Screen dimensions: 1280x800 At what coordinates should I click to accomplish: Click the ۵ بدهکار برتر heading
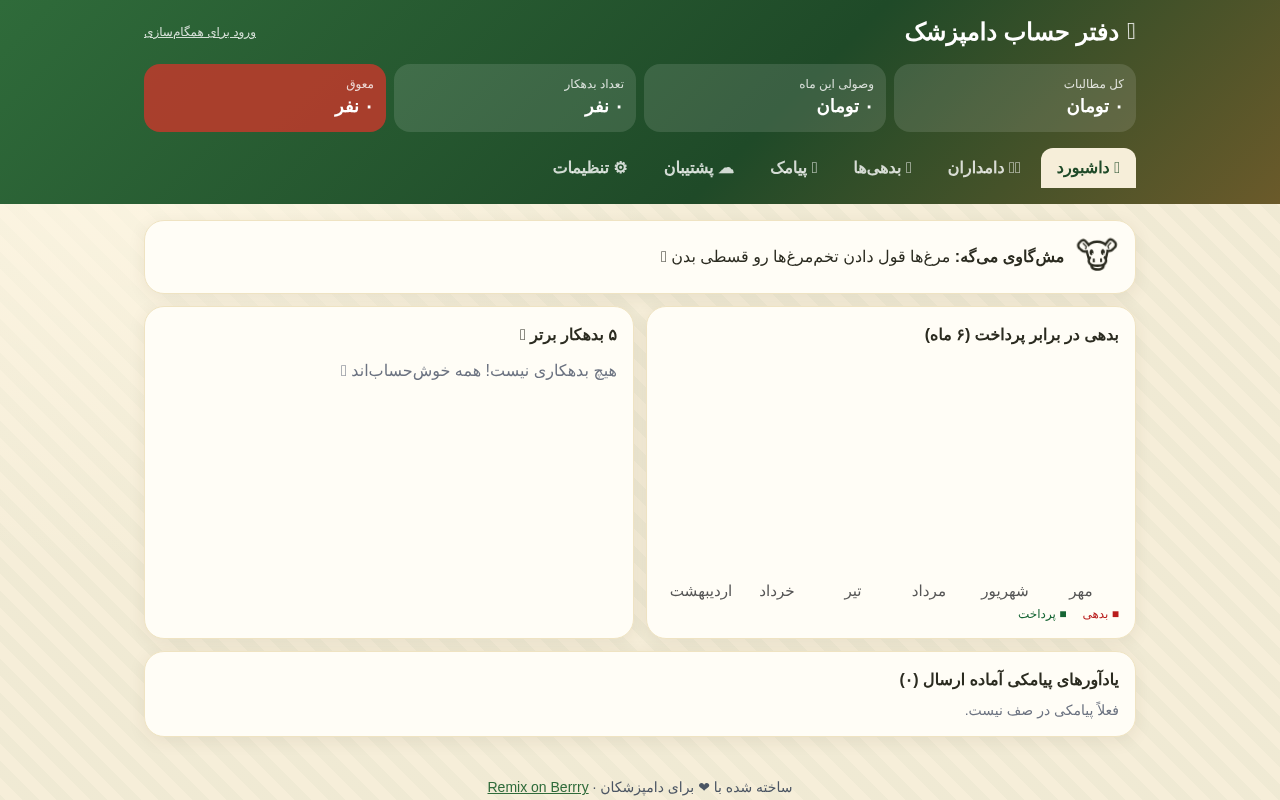tap(568, 335)
